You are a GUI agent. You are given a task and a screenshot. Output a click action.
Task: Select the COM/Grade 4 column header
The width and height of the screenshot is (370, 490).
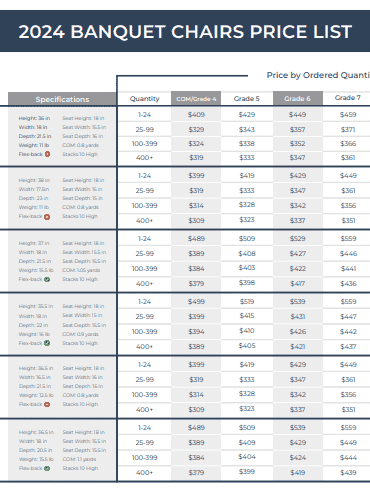coord(196,99)
